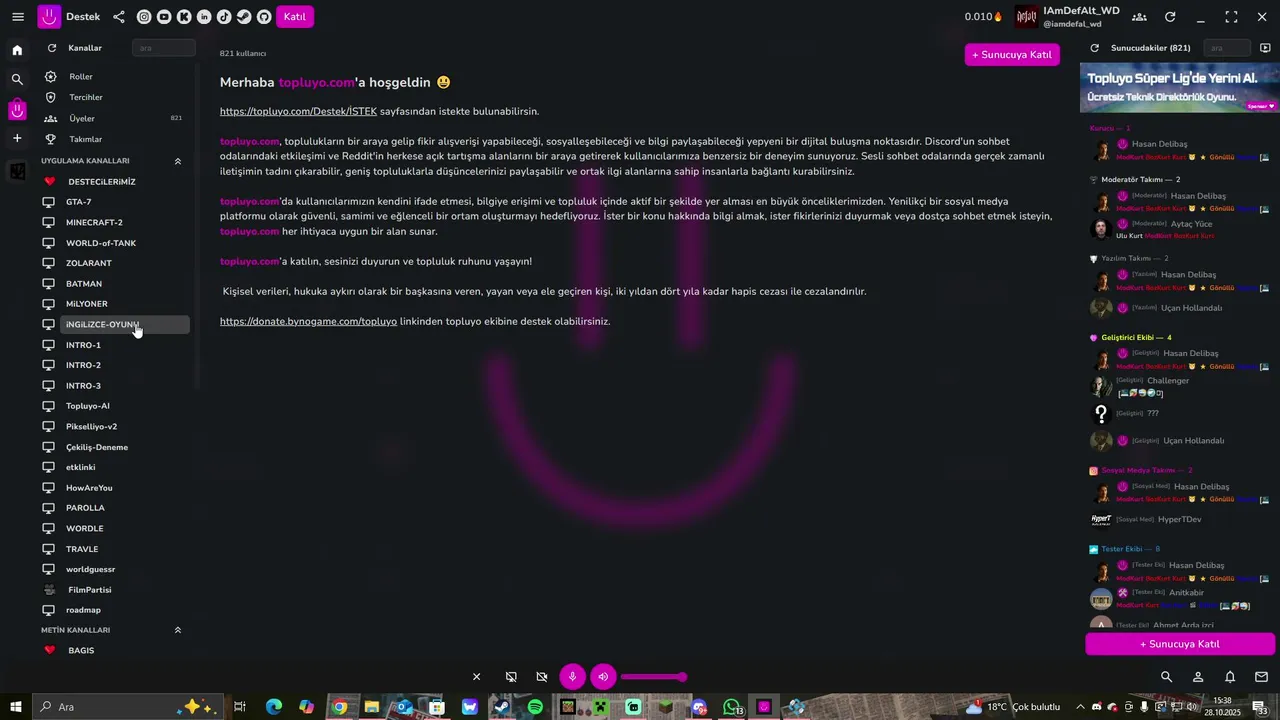The height and width of the screenshot is (720, 1280).
Task: Follow the topluyo.com/Destek/İSTEK link
Action: pyautogui.click(x=298, y=111)
